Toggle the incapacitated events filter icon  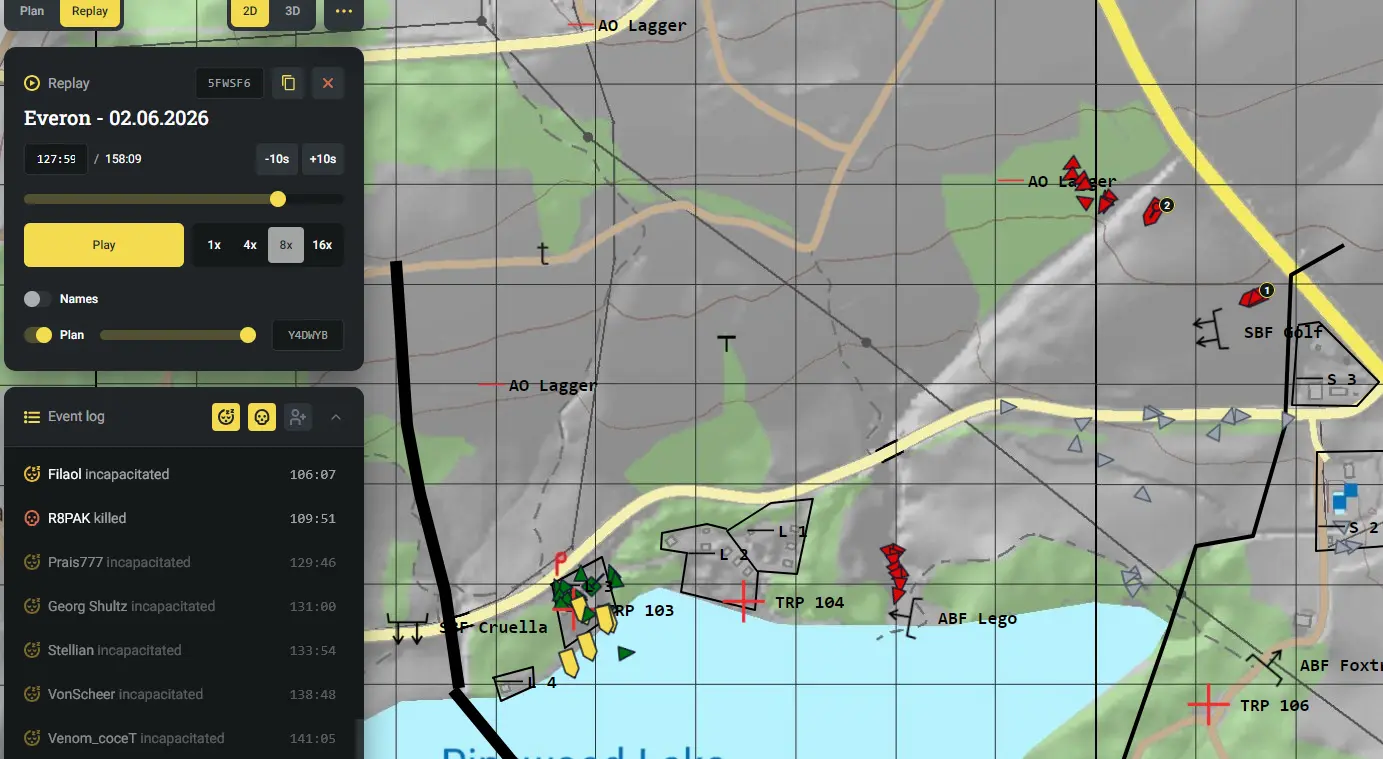tap(226, 417)
